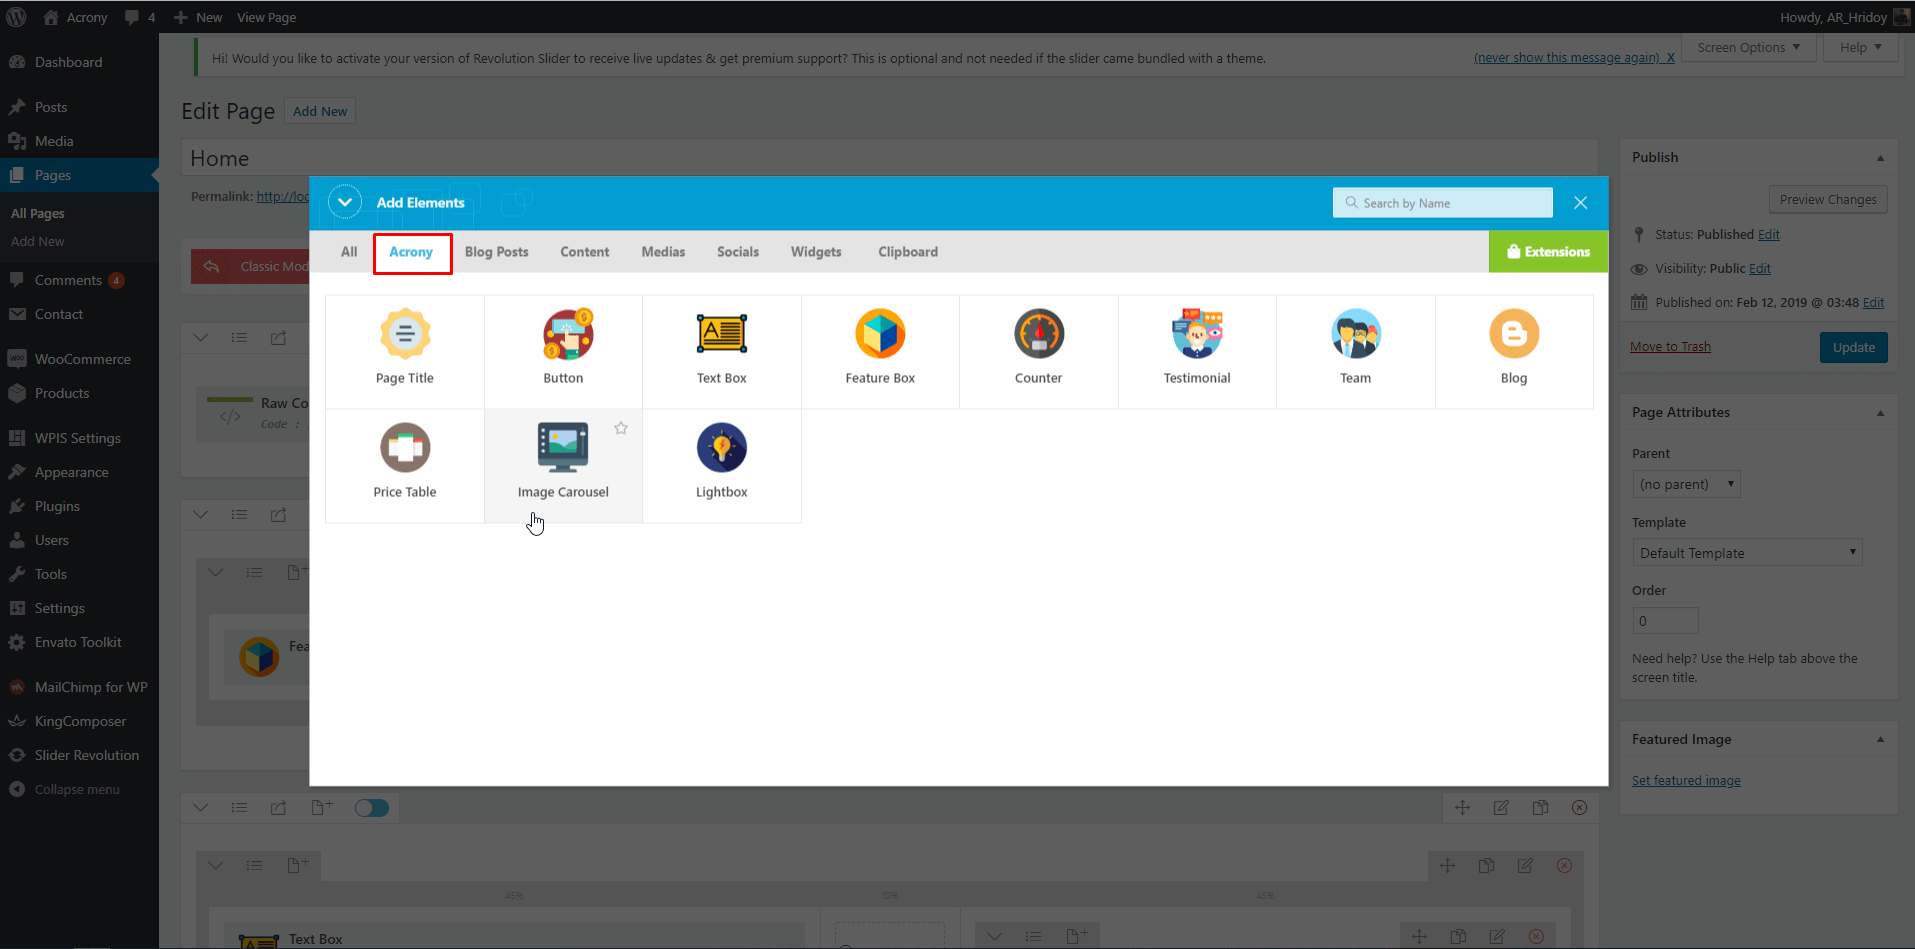Open the Set featured image link
The width and height of the screenshot is (1915, 949).
[x=1686, y=781]
